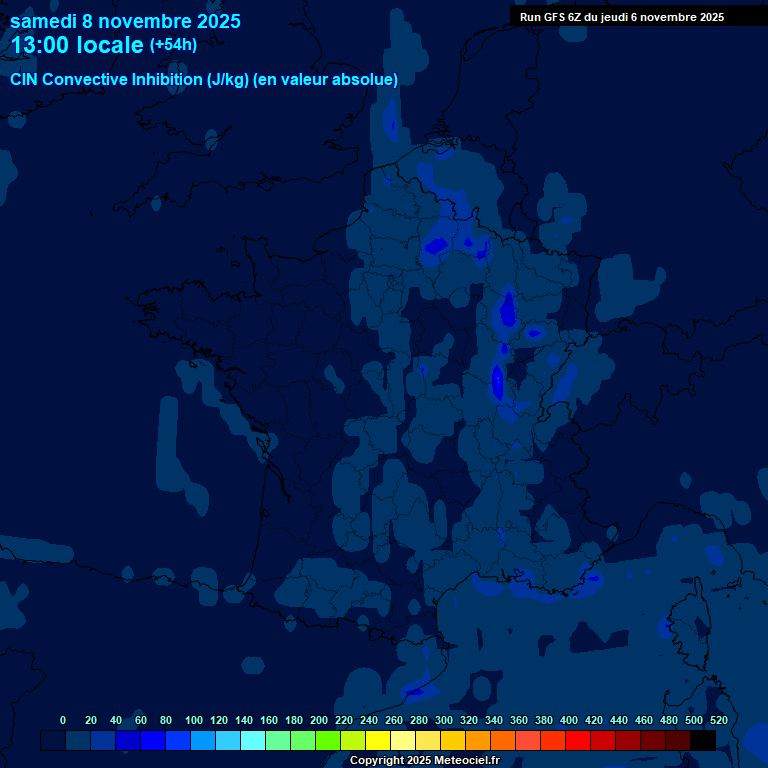Pick the cyan swatch between 140 and 160
This screenshot has height=768, width=768.
[x=253, y=740]
